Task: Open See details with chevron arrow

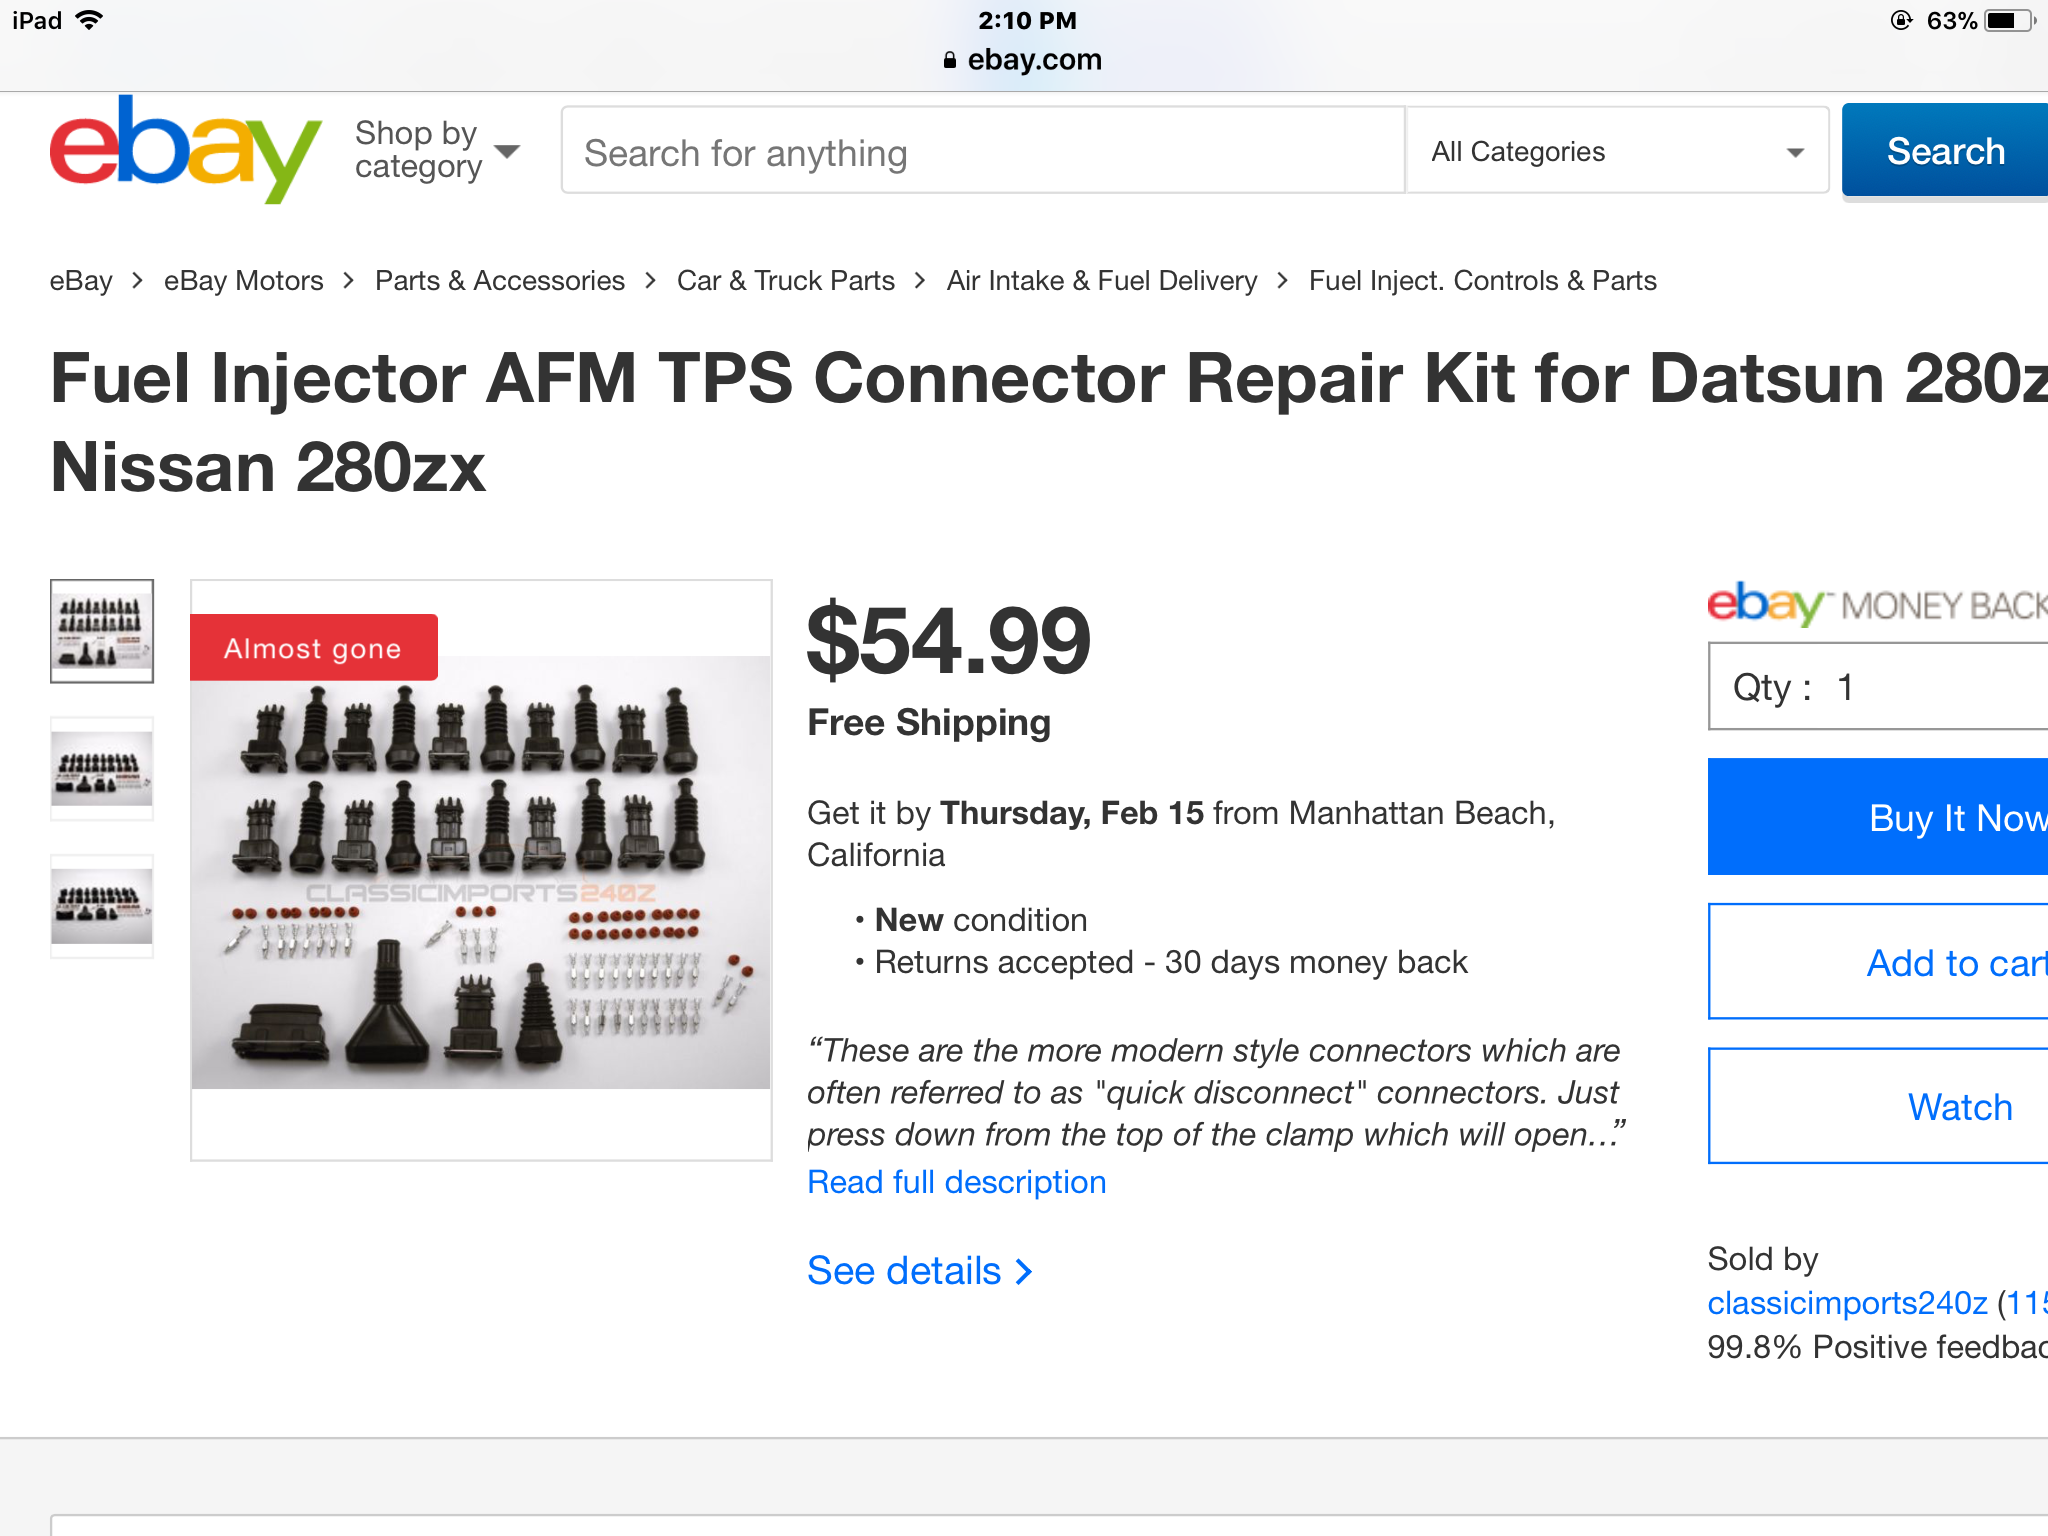Action: point(920,1271)
